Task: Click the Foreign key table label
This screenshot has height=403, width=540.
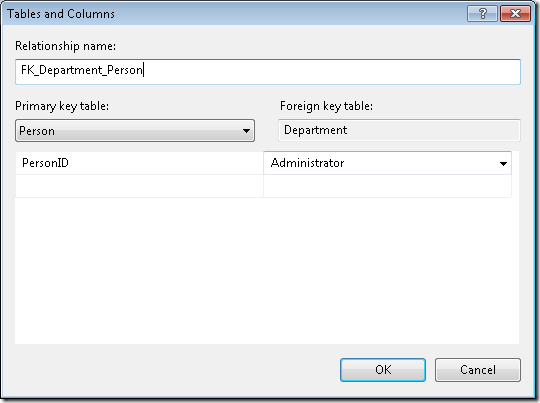Action: coord(326,106)
